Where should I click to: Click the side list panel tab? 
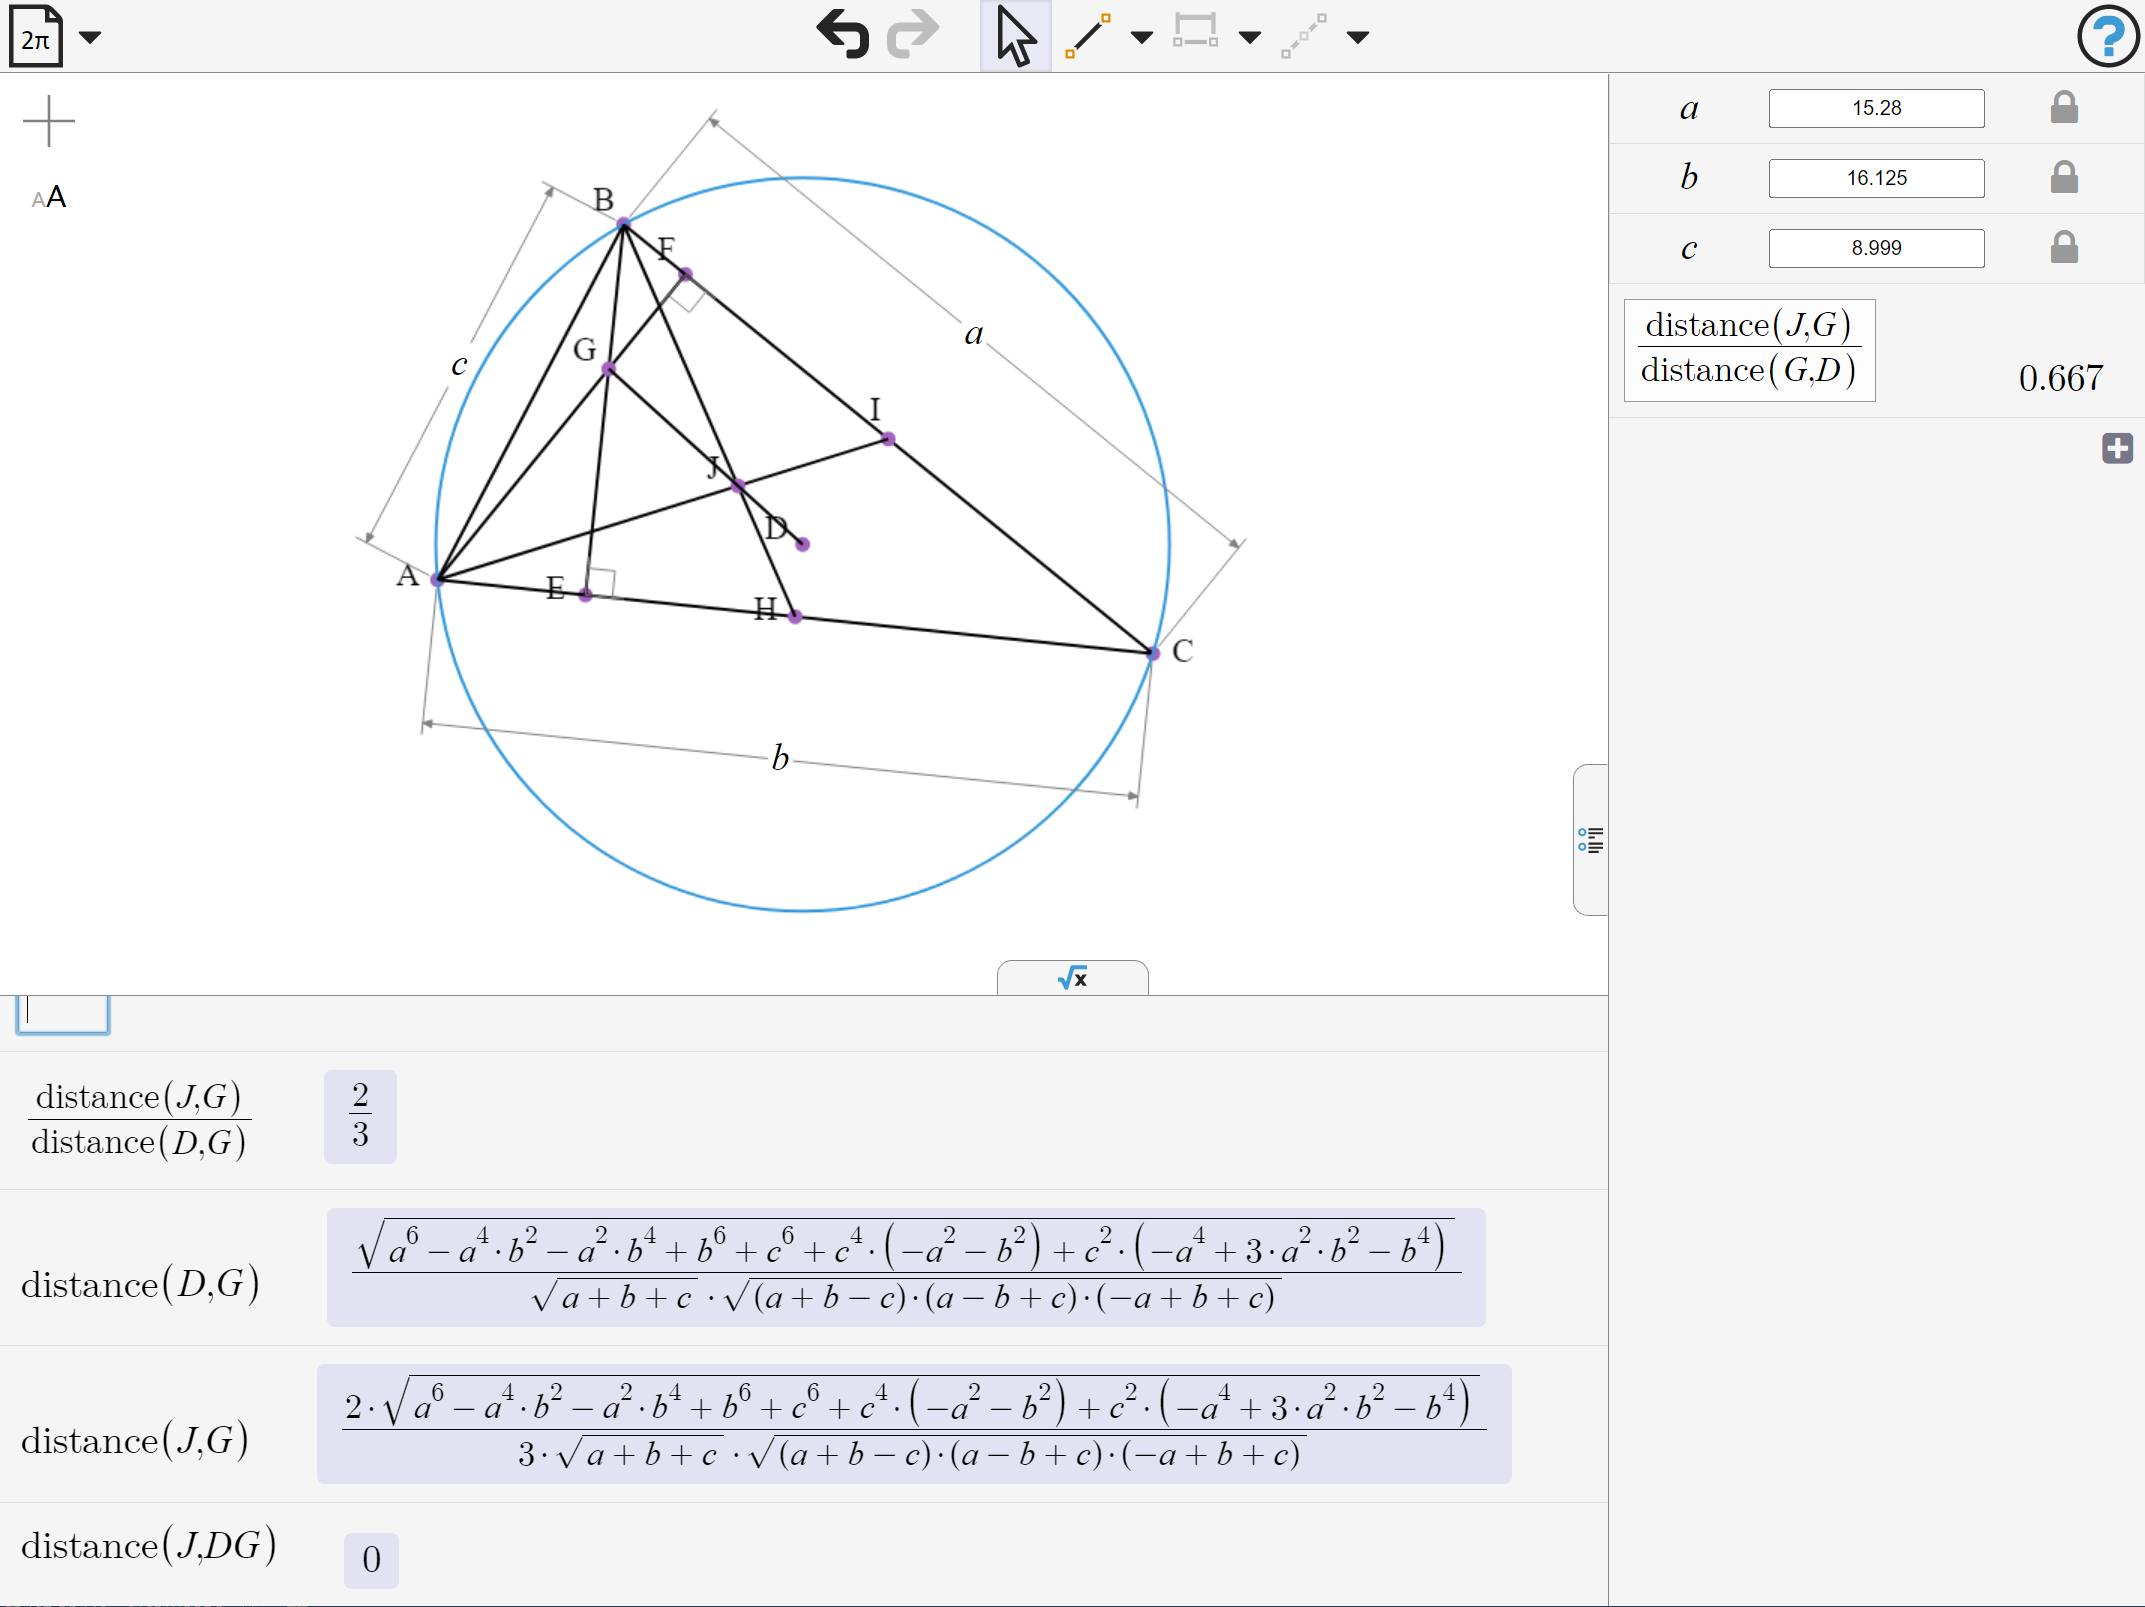tap(1590, 840)
